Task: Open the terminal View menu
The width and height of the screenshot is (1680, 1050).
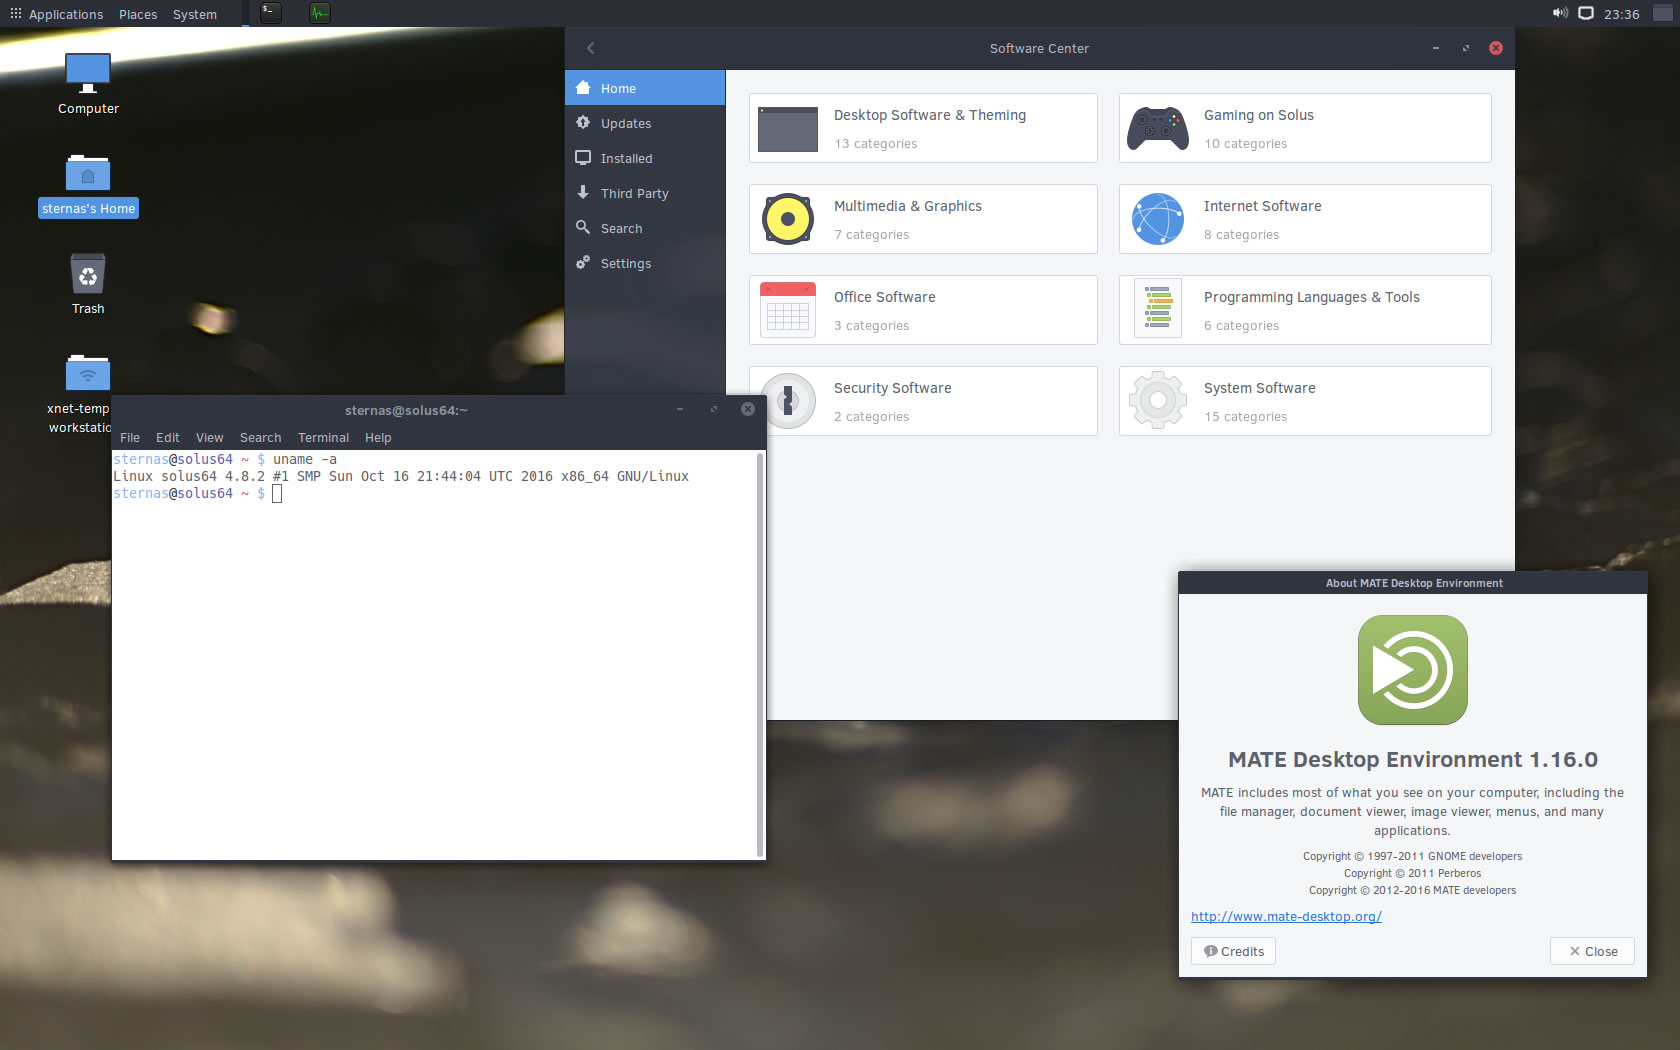Action: click(x=210, y=437)
